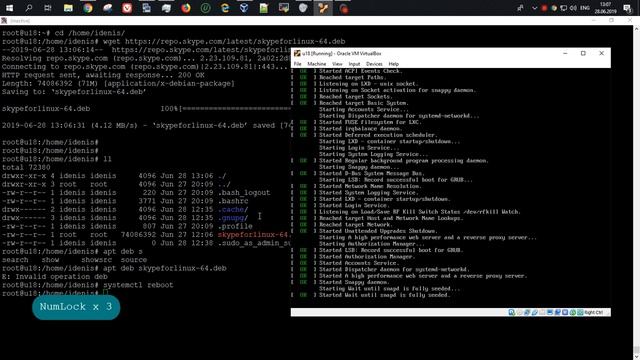640x360 pixels.
Task: Open the network icon in system tray
Action: [x=564, y=8]
